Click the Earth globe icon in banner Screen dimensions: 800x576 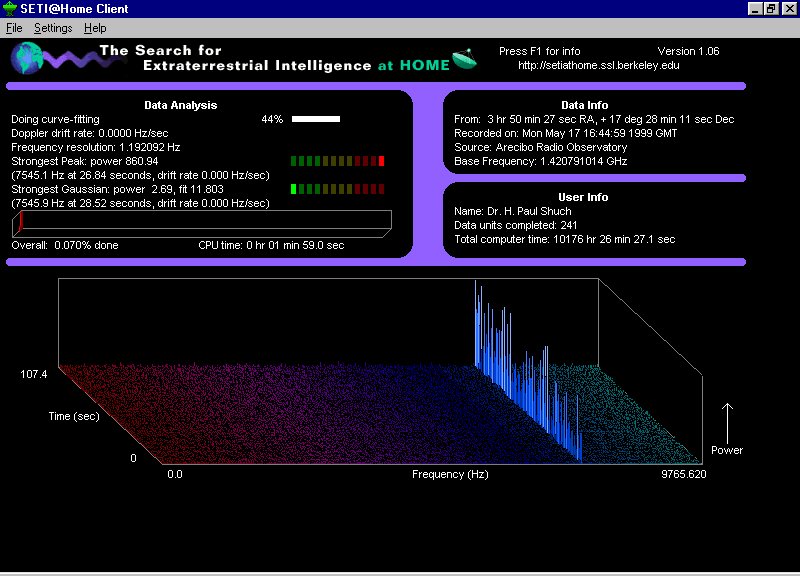point(28,57)
